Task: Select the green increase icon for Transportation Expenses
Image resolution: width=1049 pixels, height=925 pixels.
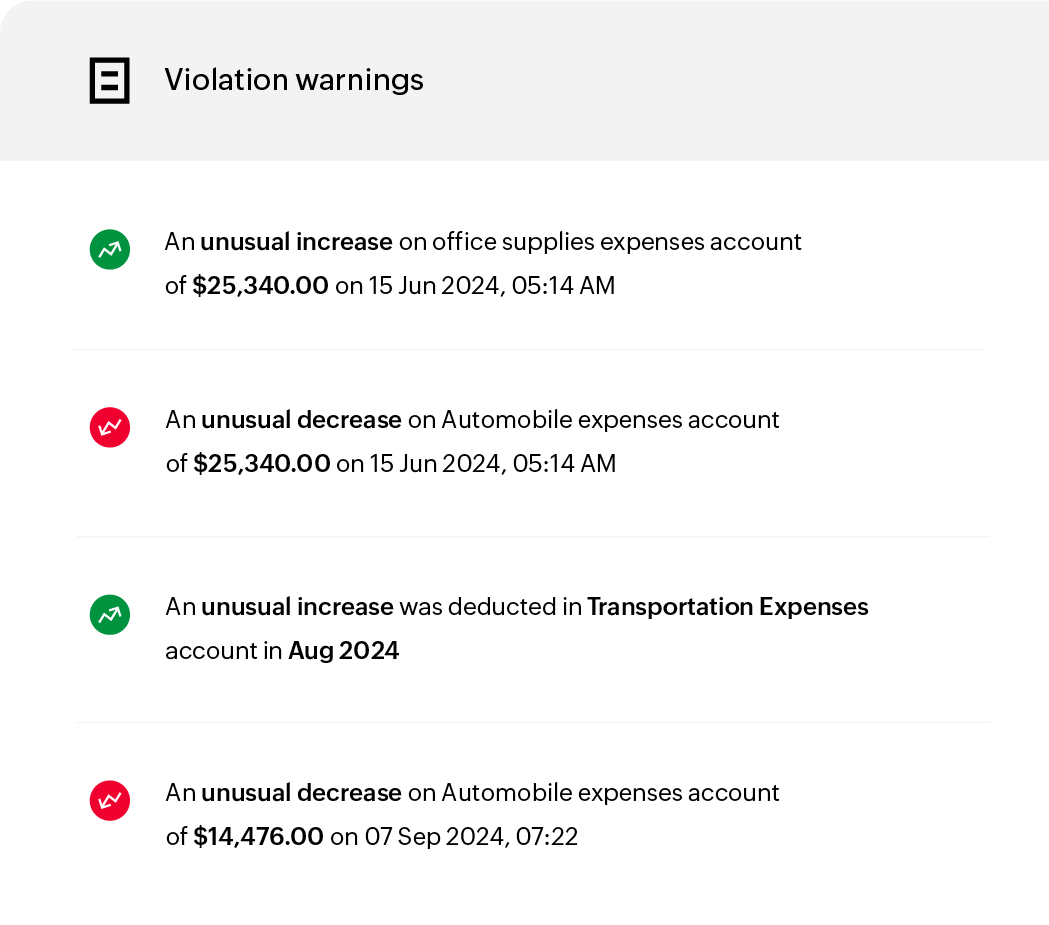Action: point(110,615)
